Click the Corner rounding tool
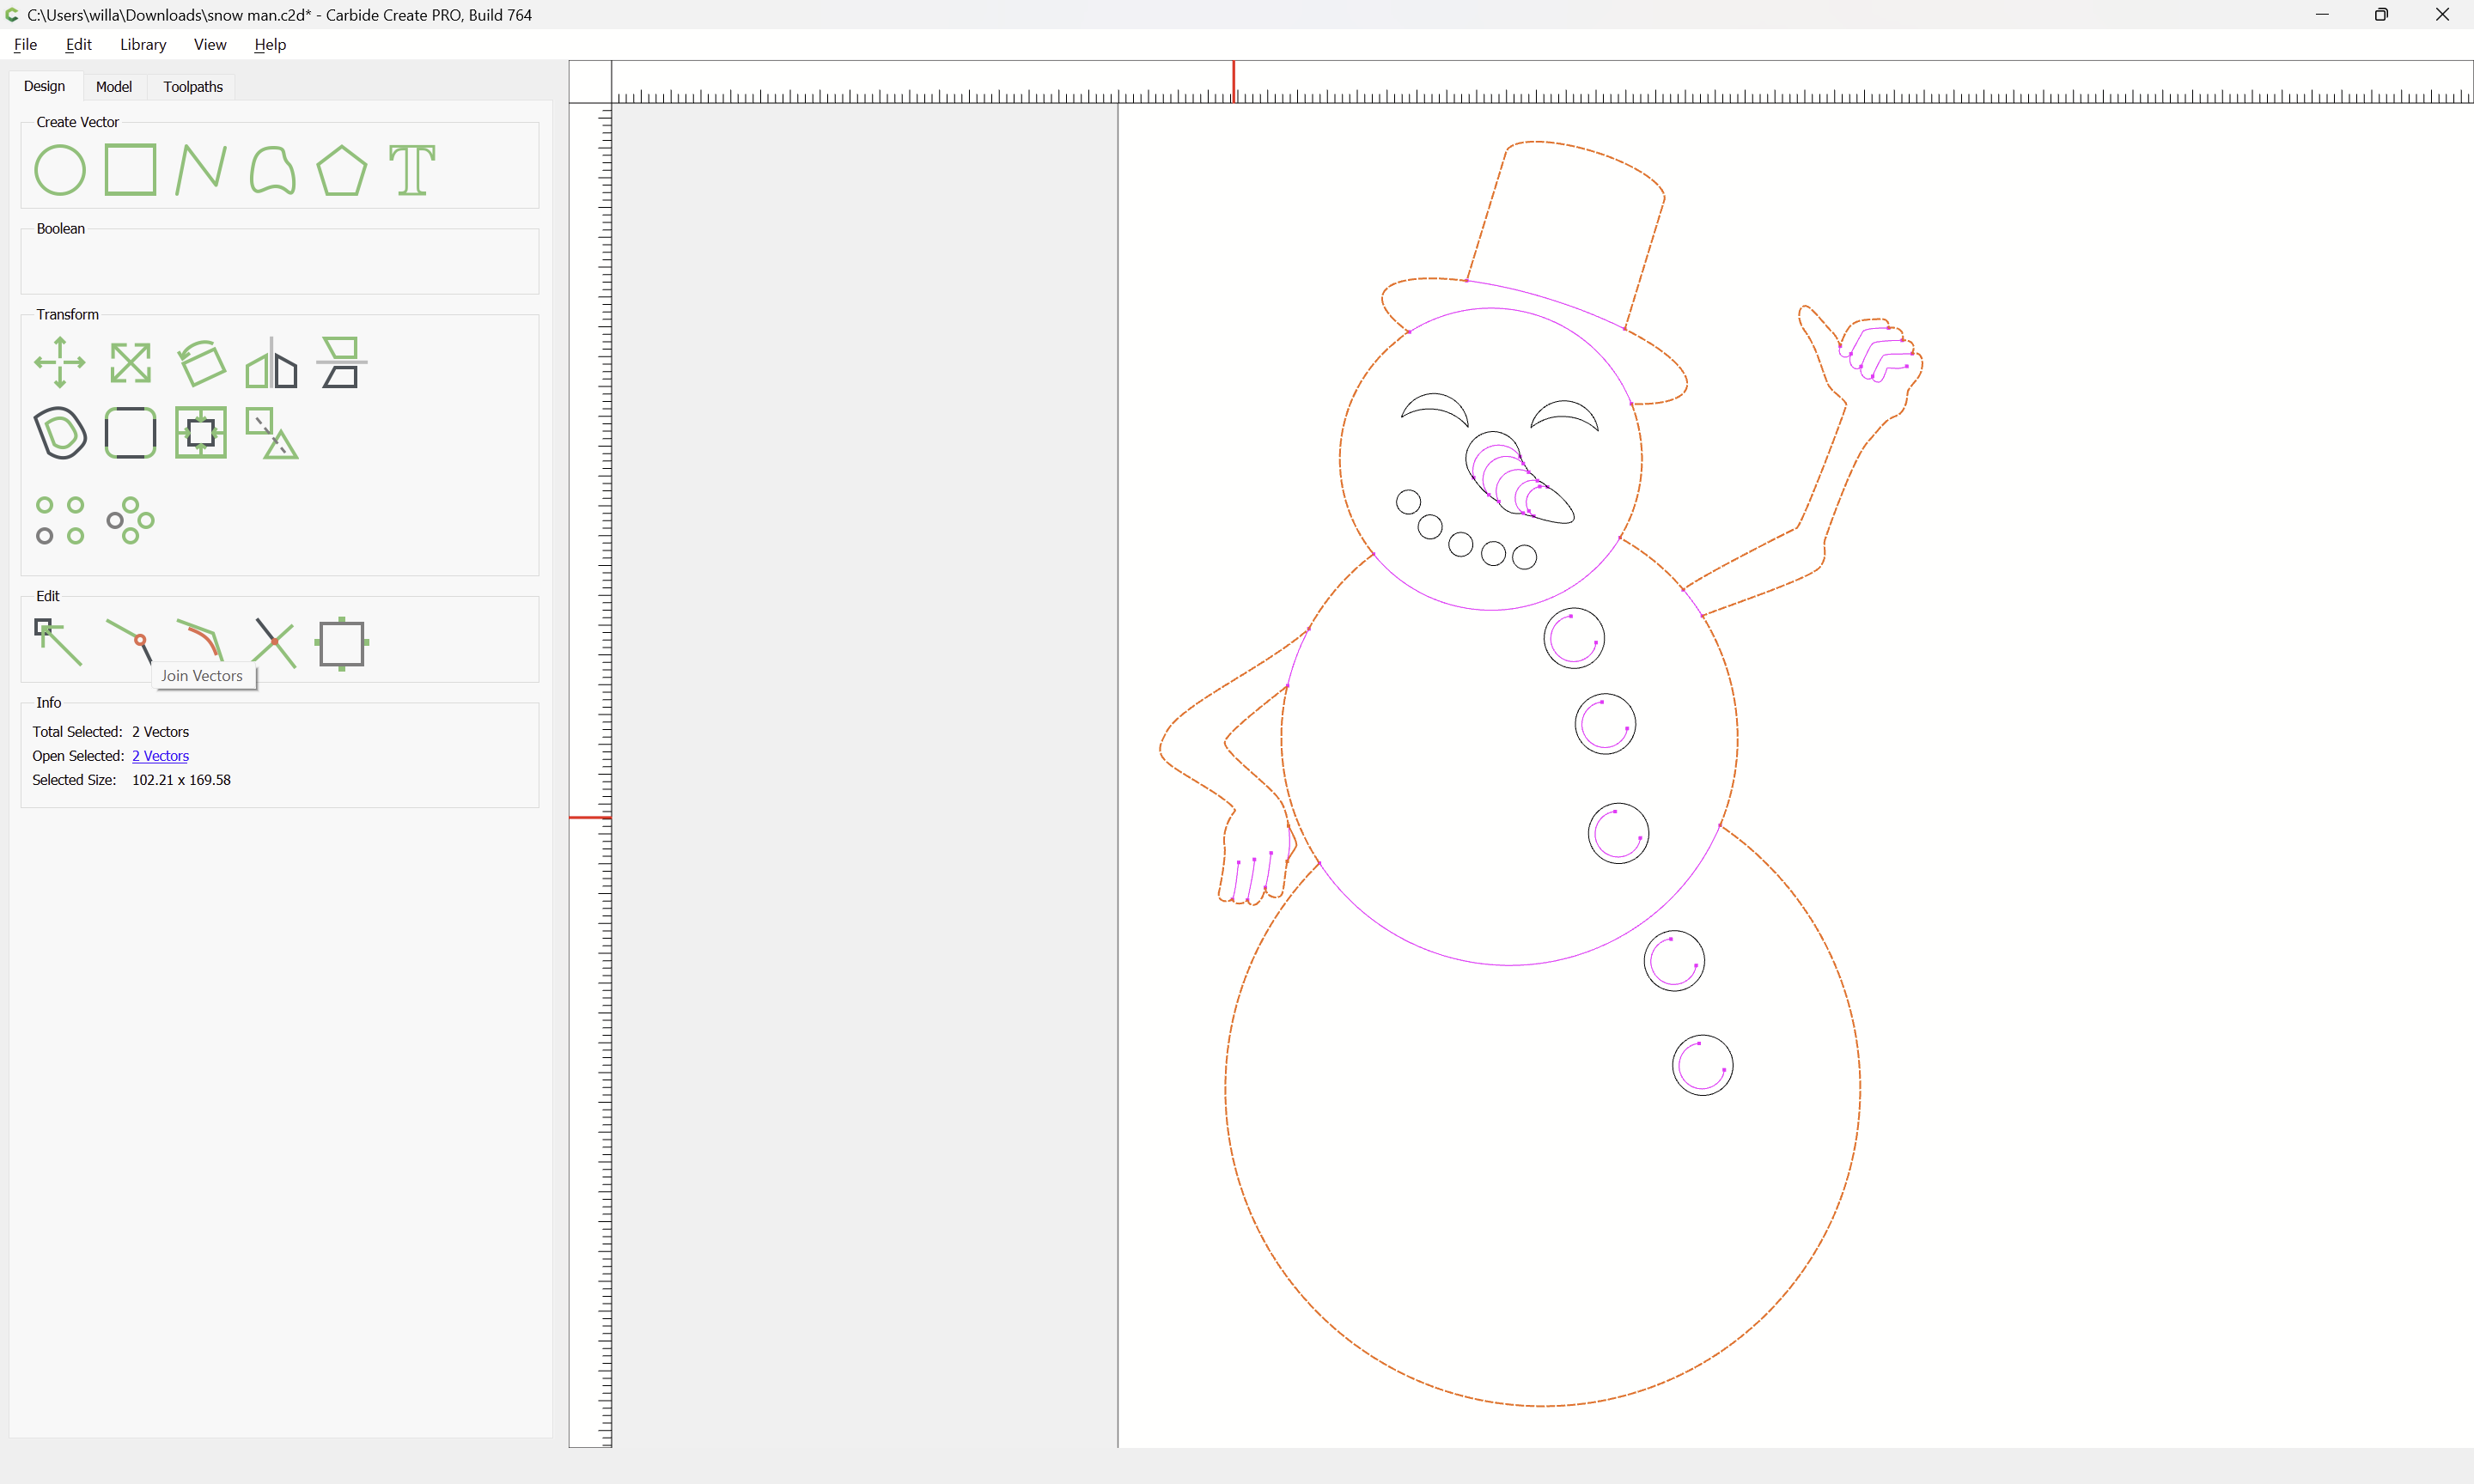 [x=130, y=433]
